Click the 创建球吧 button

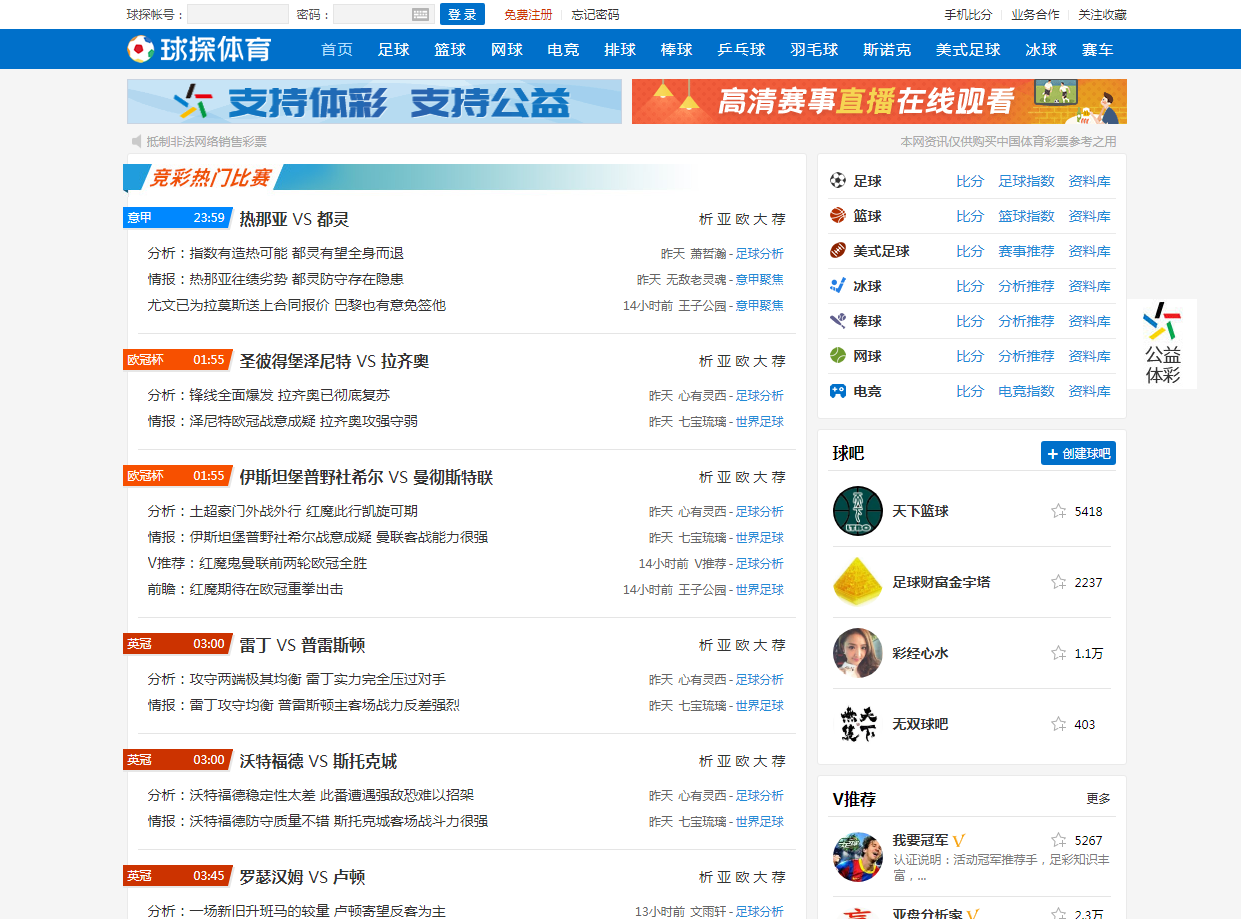(1078, 454)
